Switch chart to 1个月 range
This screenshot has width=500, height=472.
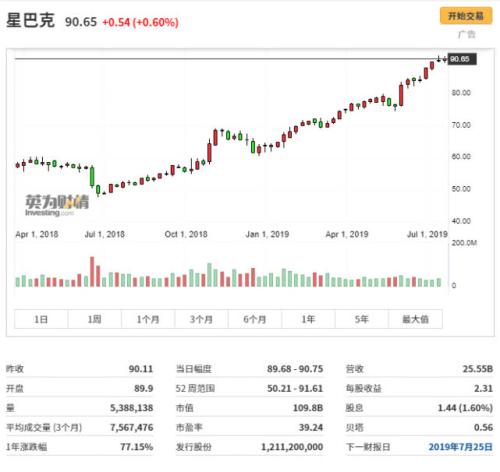tap(148, 319)
